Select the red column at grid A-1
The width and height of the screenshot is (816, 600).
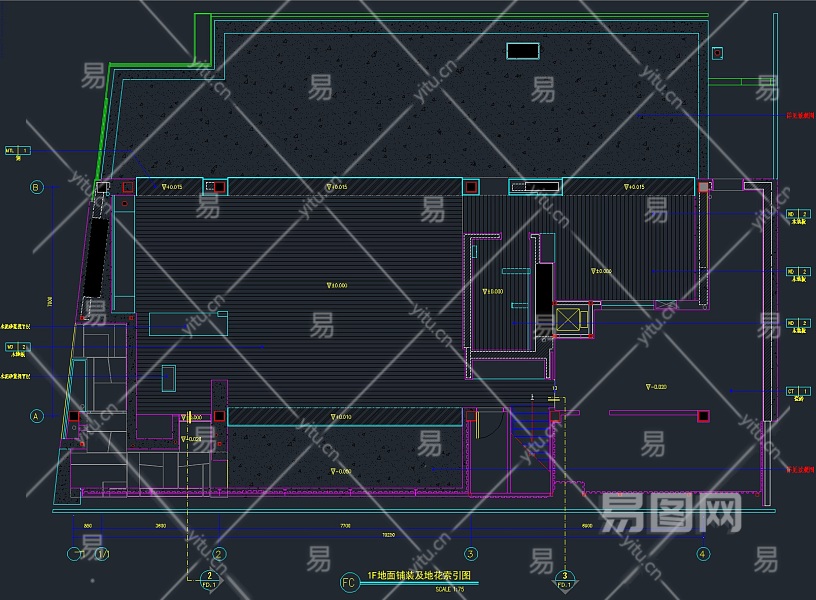[74, 416]
